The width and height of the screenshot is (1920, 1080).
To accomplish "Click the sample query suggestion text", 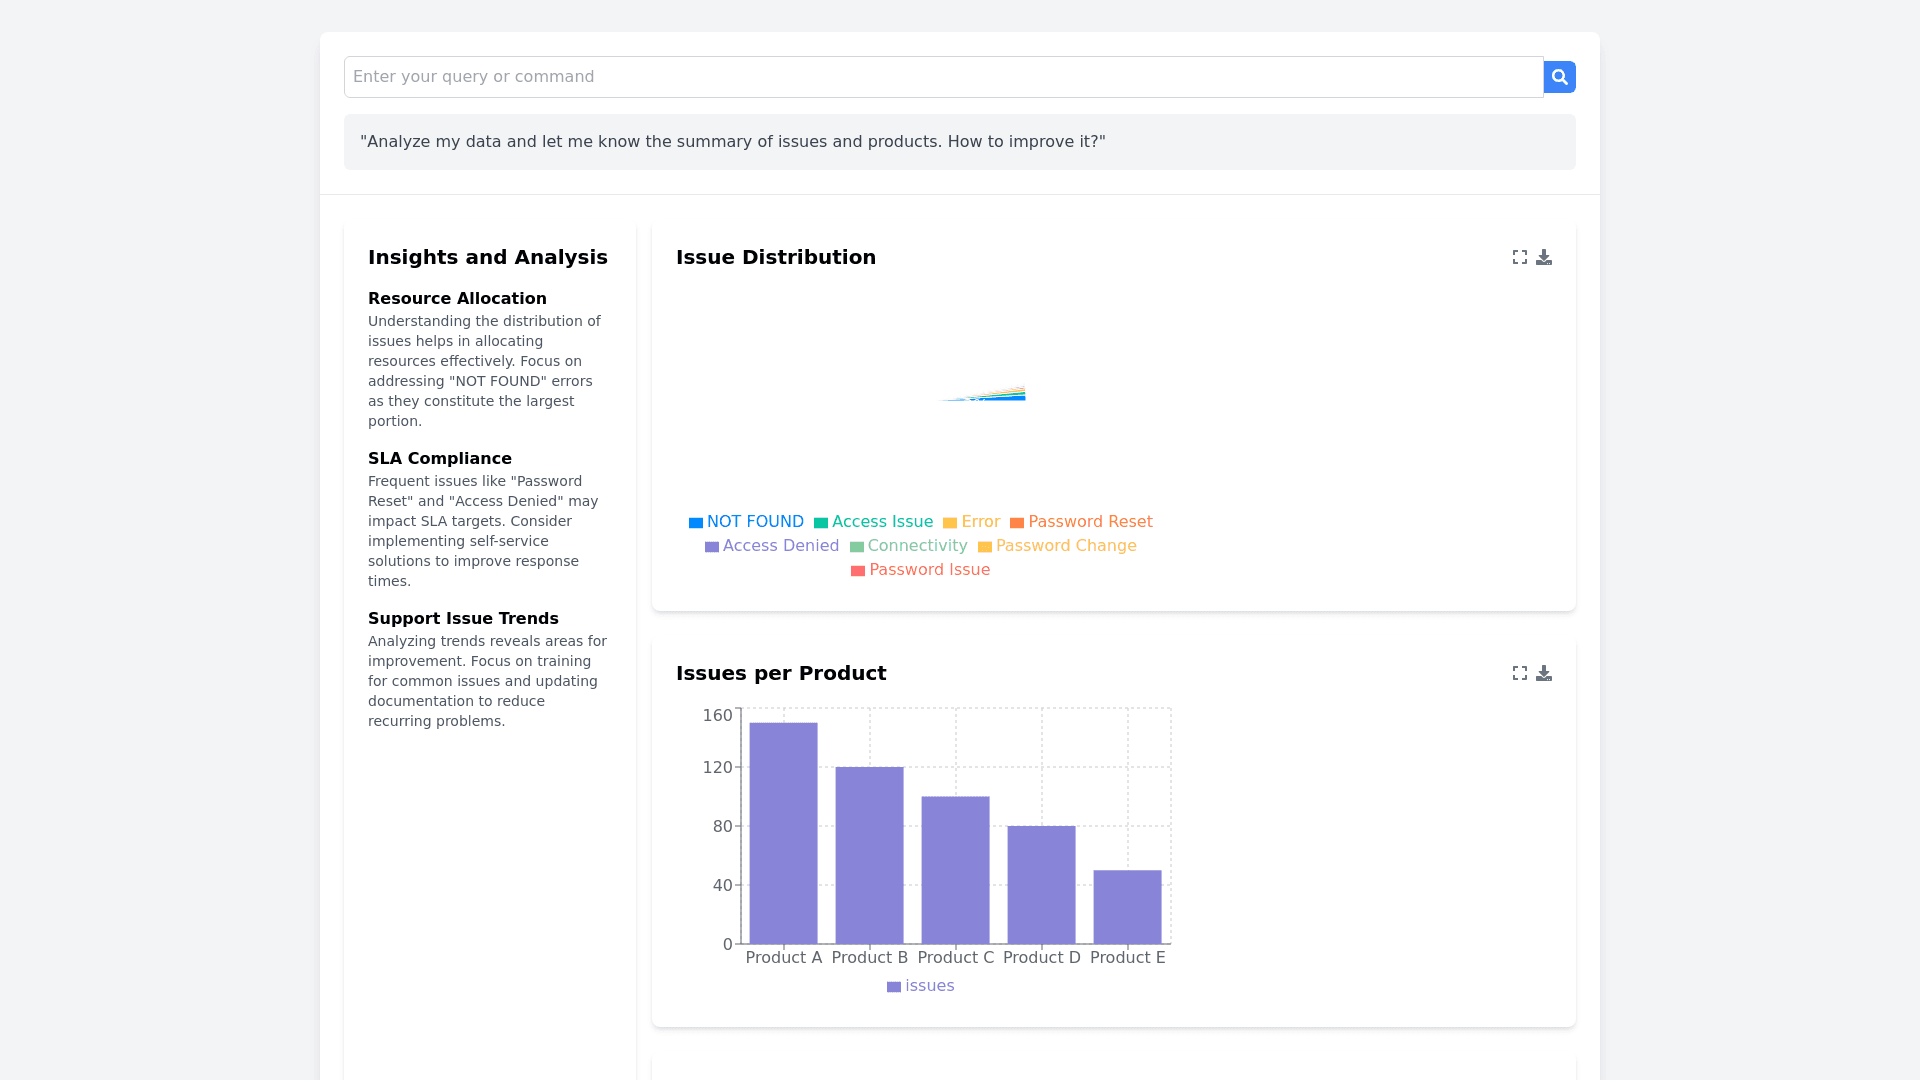I will [x=733, y=142].
